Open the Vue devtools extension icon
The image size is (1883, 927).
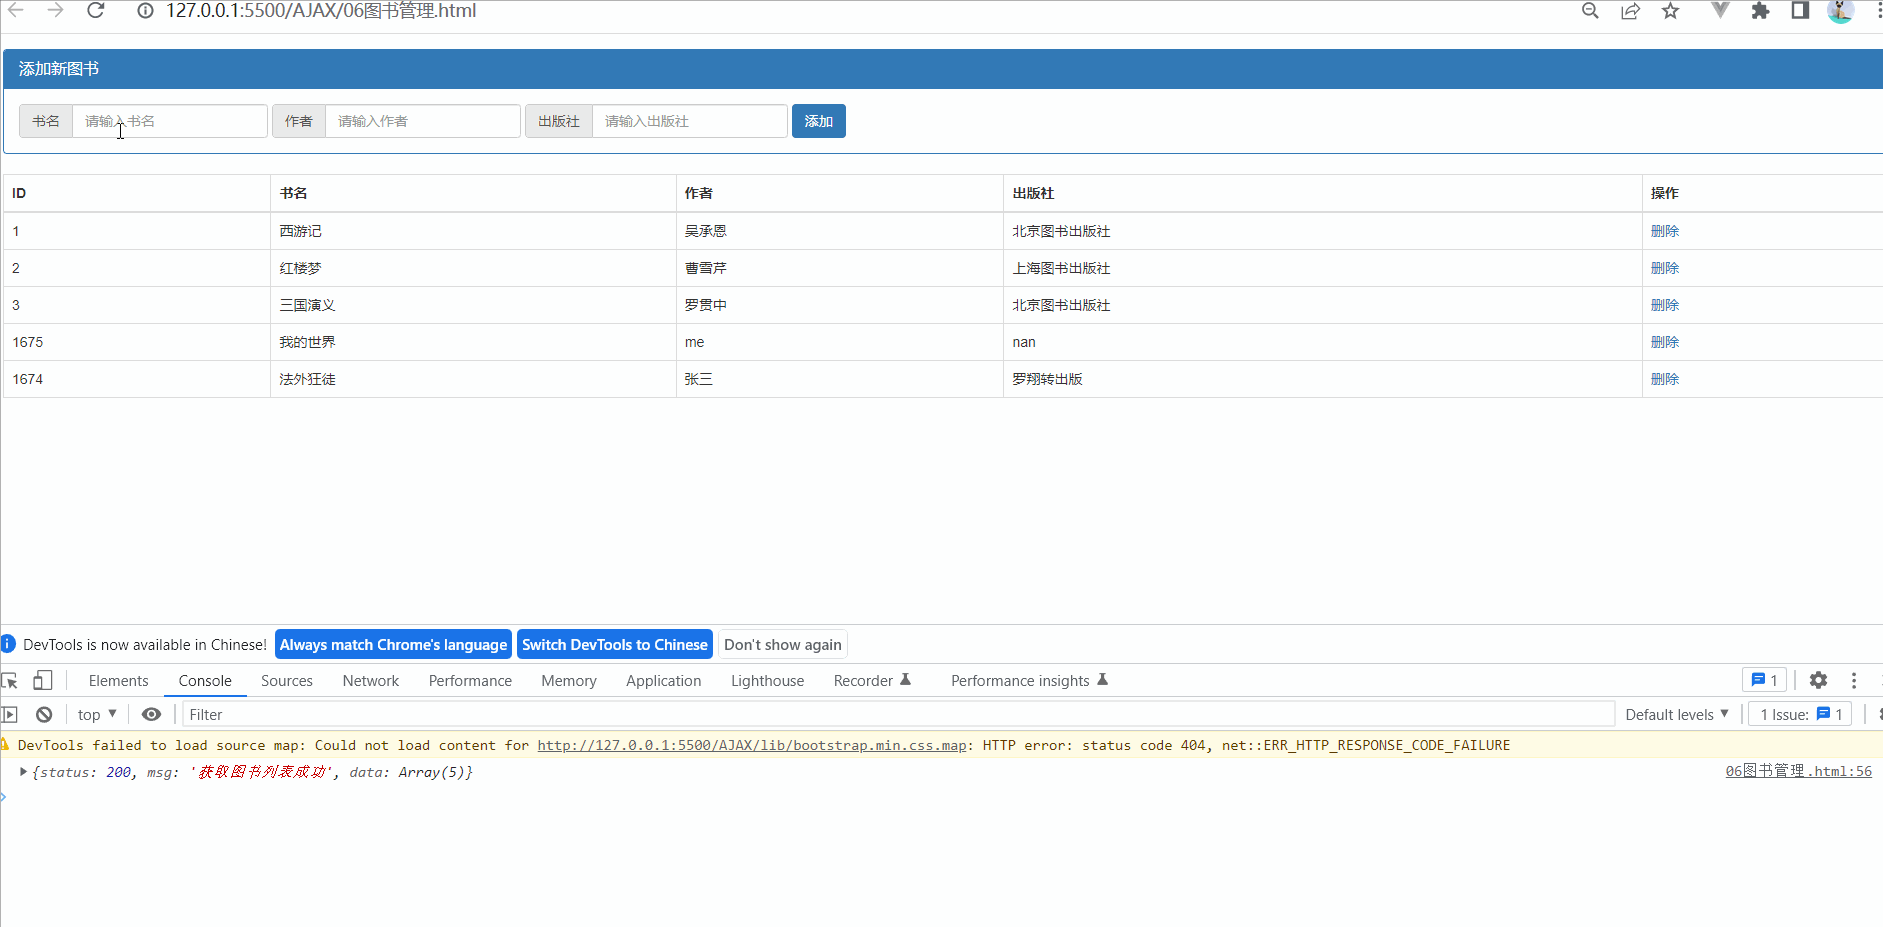(1720, 11)
